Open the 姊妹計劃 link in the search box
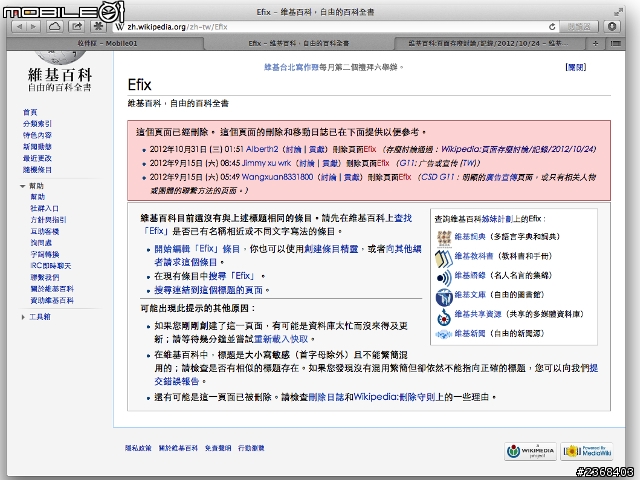 coord(496,219)
